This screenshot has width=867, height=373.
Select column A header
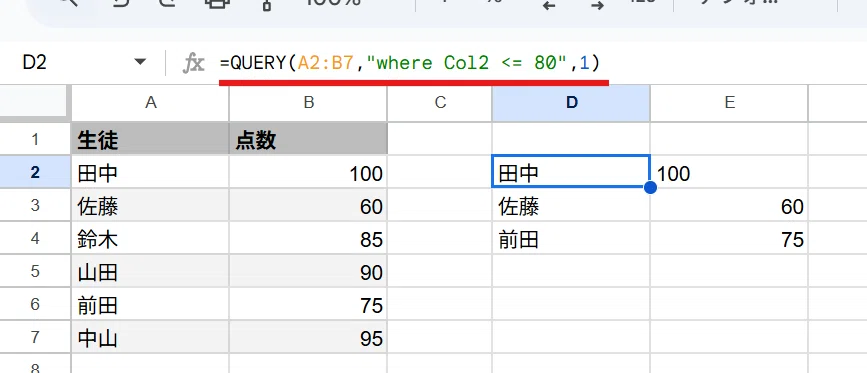[x=150, y=102]
